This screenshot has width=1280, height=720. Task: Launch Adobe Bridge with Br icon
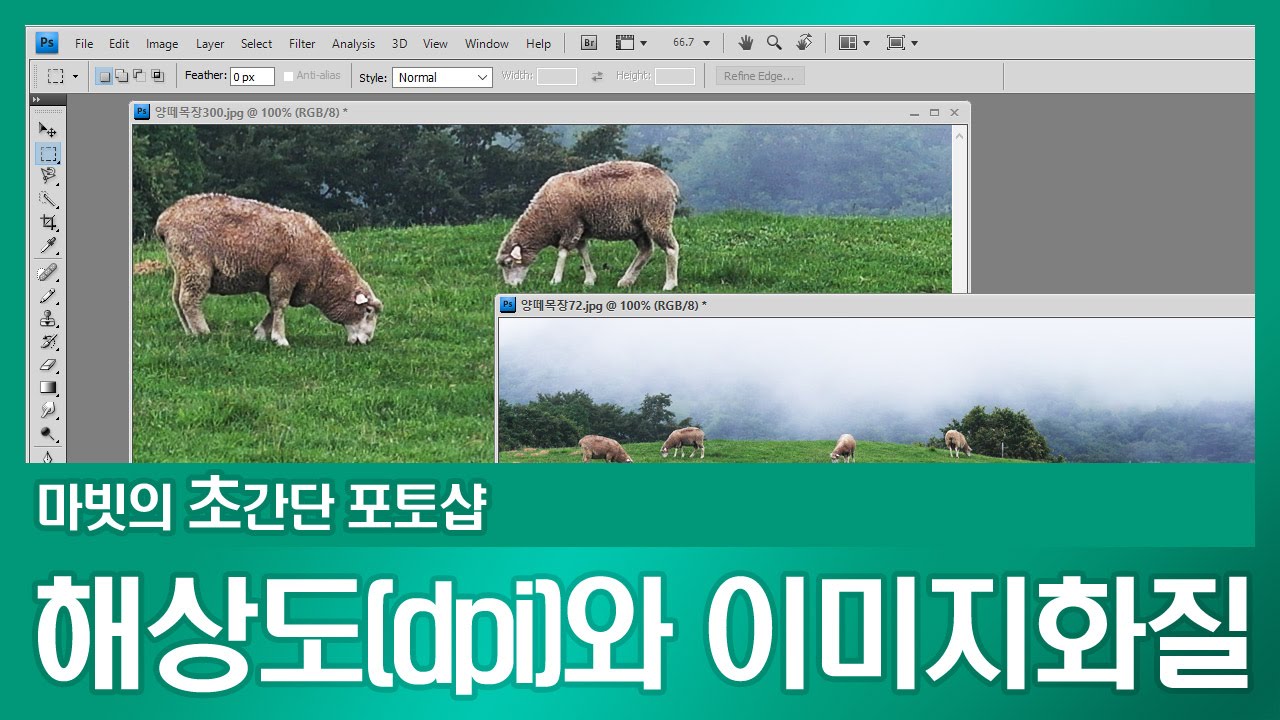coord(589,43)
